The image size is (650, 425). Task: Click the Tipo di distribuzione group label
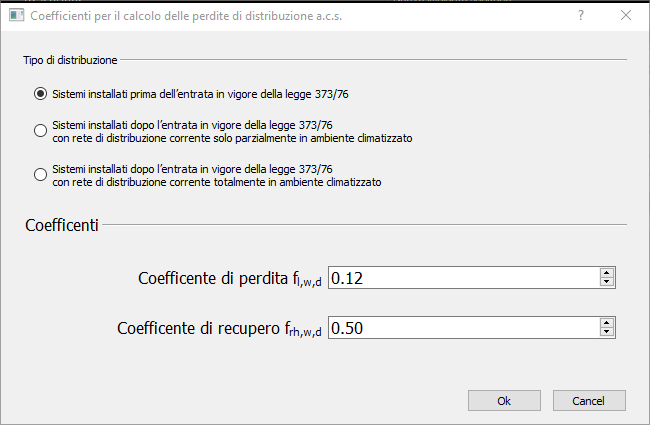[70, 60]
